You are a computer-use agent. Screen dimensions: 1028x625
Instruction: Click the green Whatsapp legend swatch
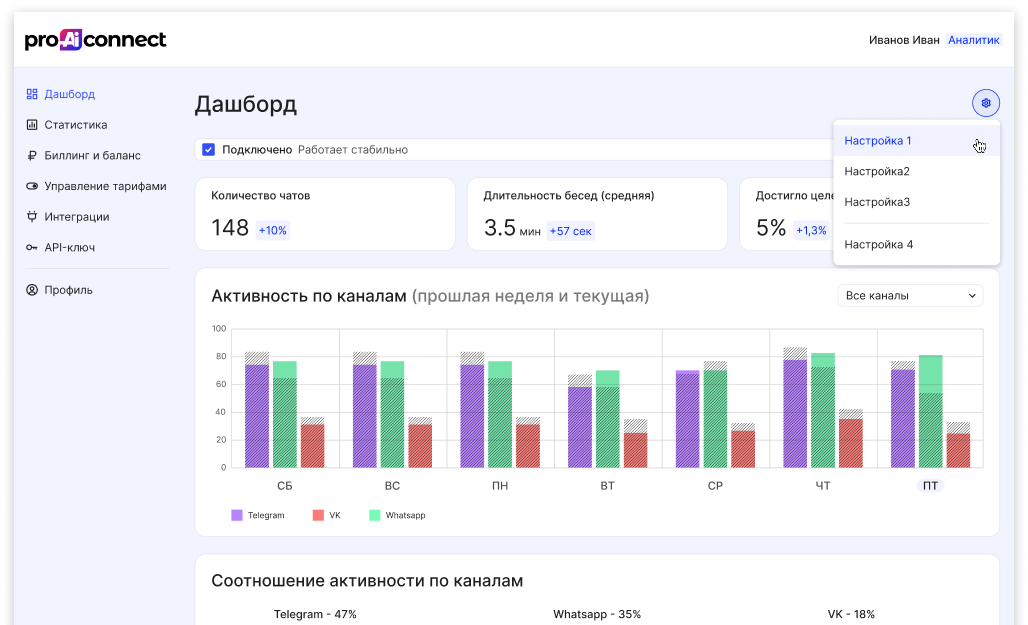tap(375, 515)
